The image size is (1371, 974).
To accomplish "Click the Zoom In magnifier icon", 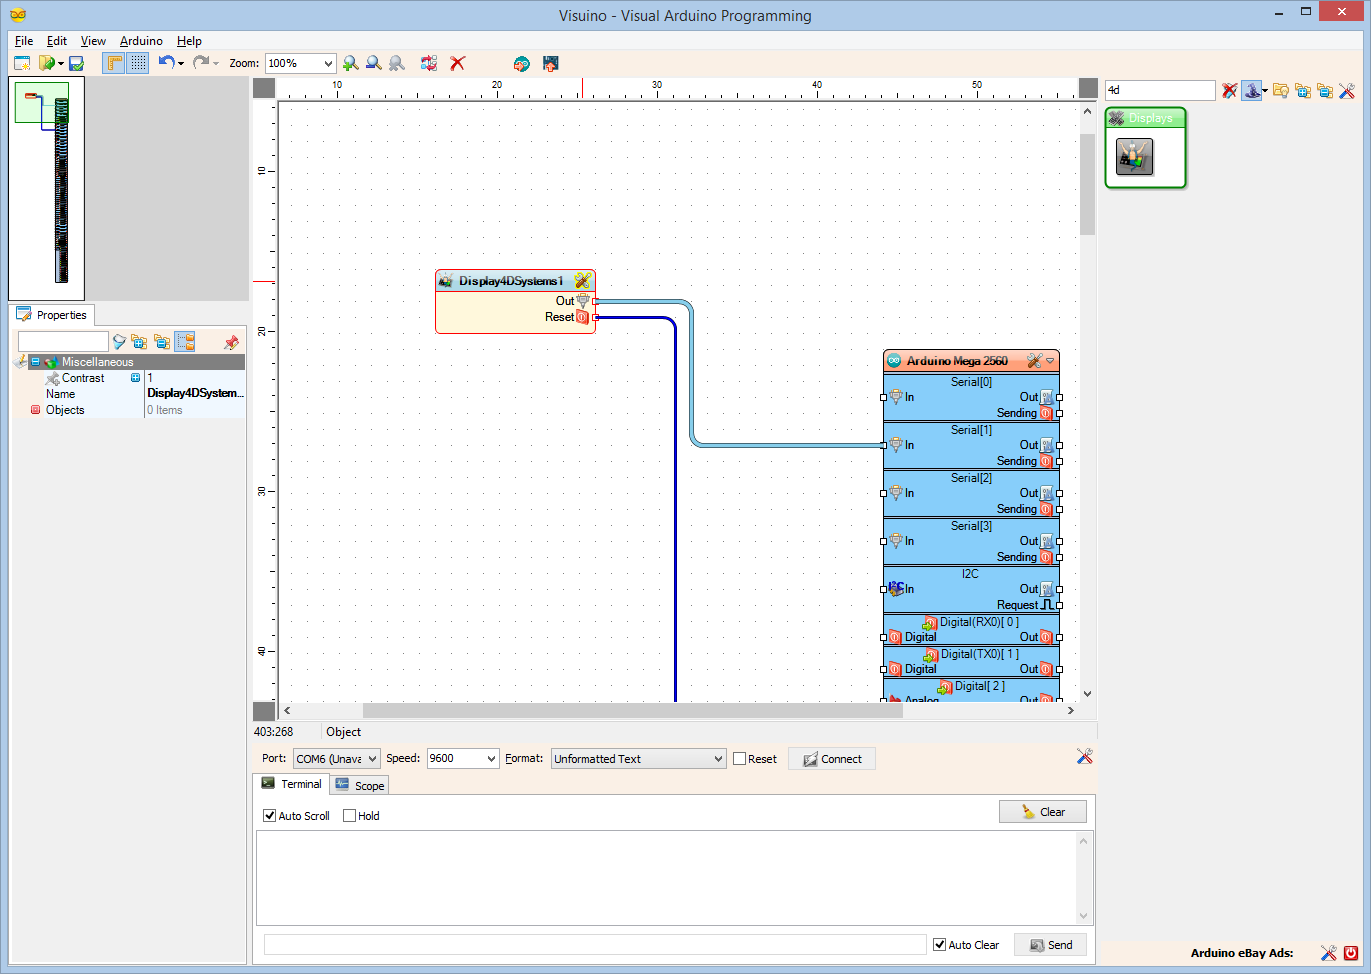I will click(350, 63).
